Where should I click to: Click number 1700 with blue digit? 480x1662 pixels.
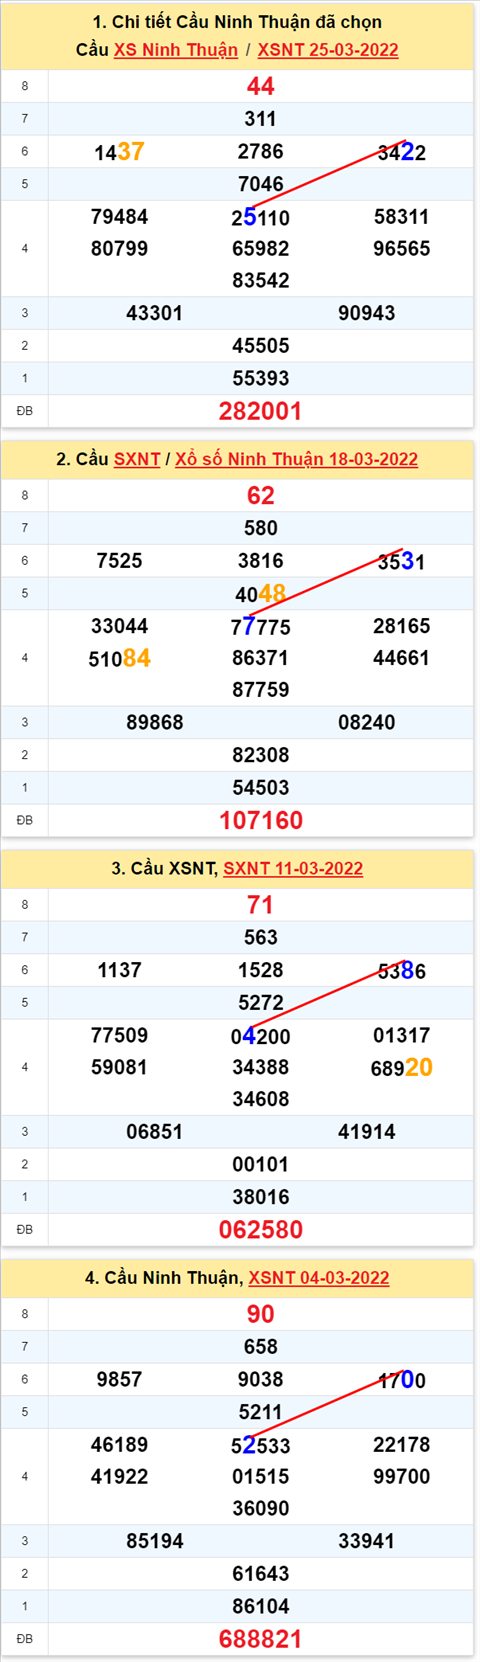click(401, 1380)
